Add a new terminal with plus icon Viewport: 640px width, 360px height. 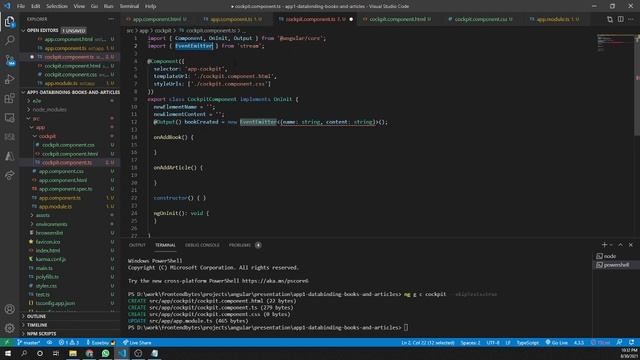[x=604, y=244]
